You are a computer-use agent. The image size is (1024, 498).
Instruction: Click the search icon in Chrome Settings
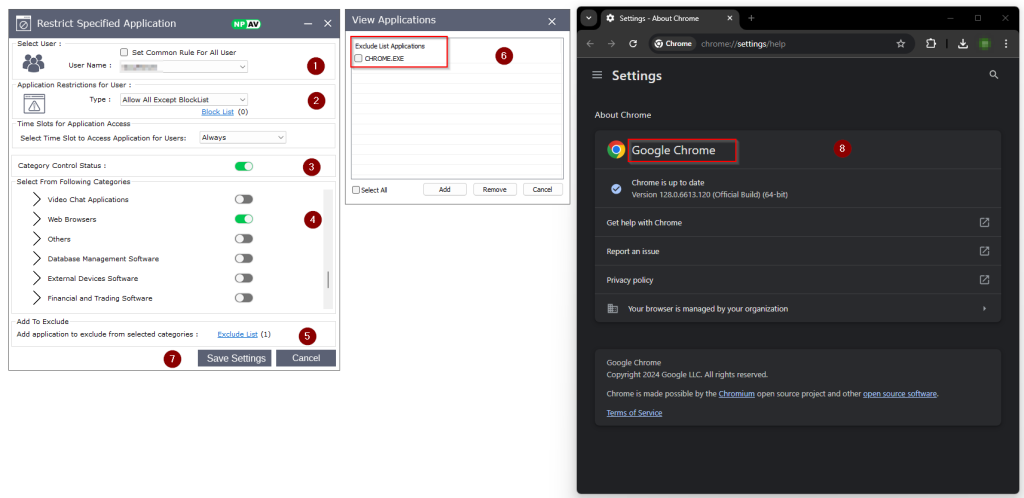pyautogui.click(x=993, y=75)
